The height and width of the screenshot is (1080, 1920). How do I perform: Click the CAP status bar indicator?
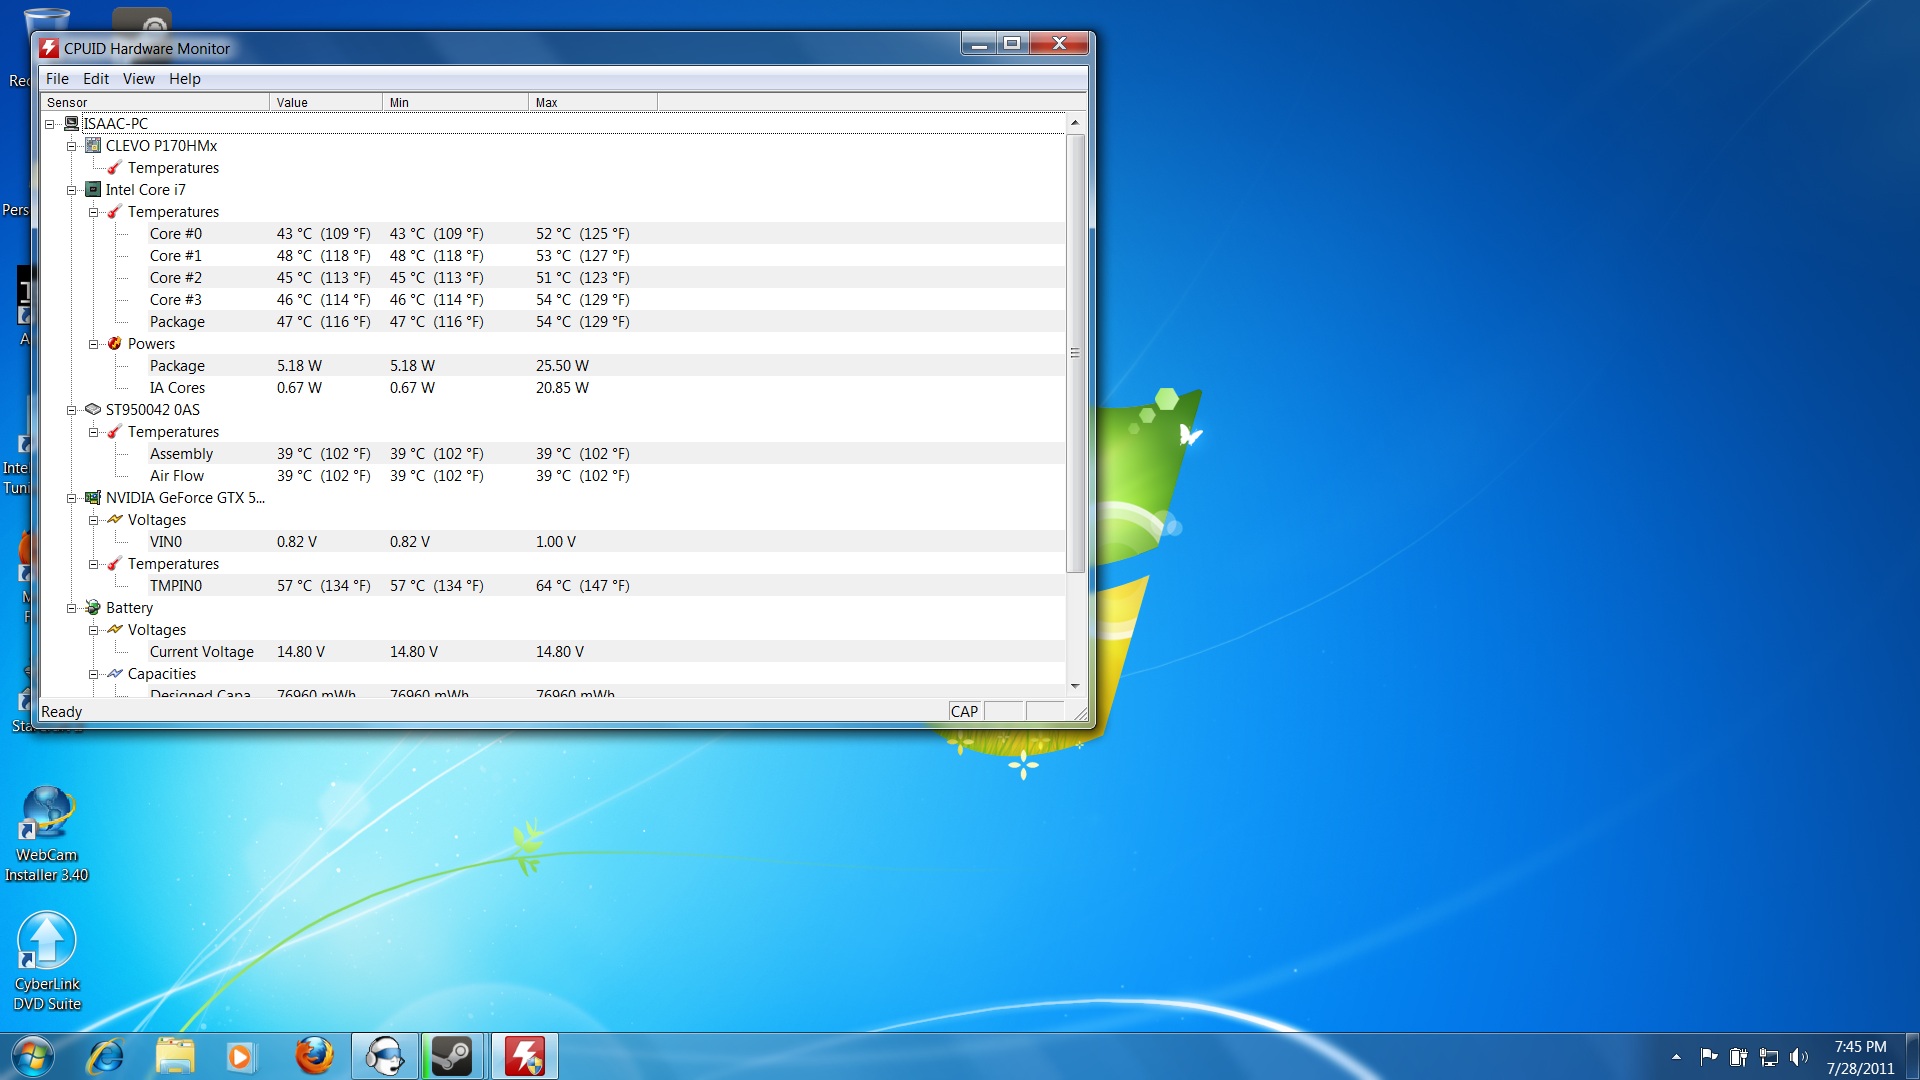965,712
